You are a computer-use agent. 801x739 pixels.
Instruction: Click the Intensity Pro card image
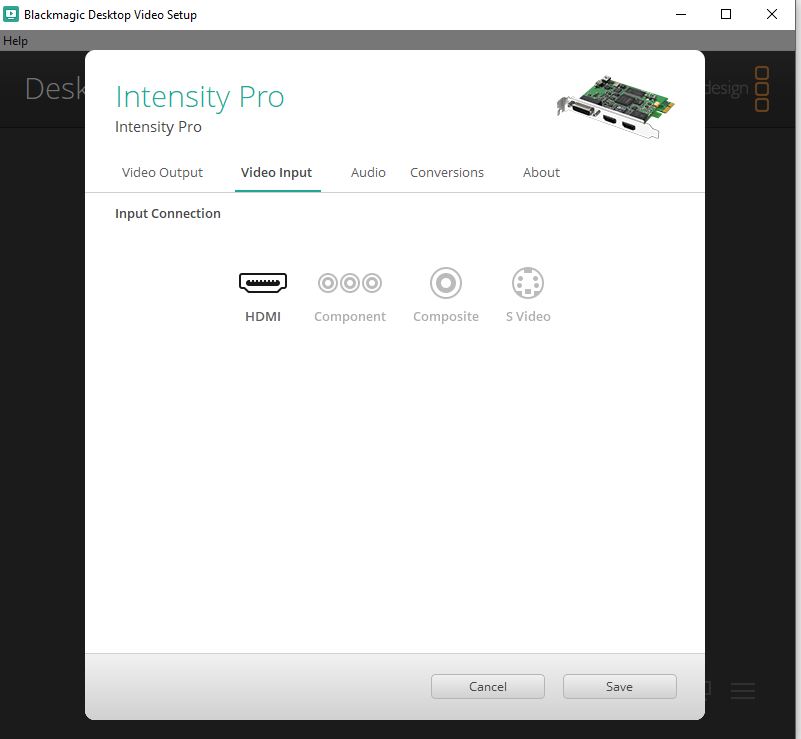coord(616,106)
